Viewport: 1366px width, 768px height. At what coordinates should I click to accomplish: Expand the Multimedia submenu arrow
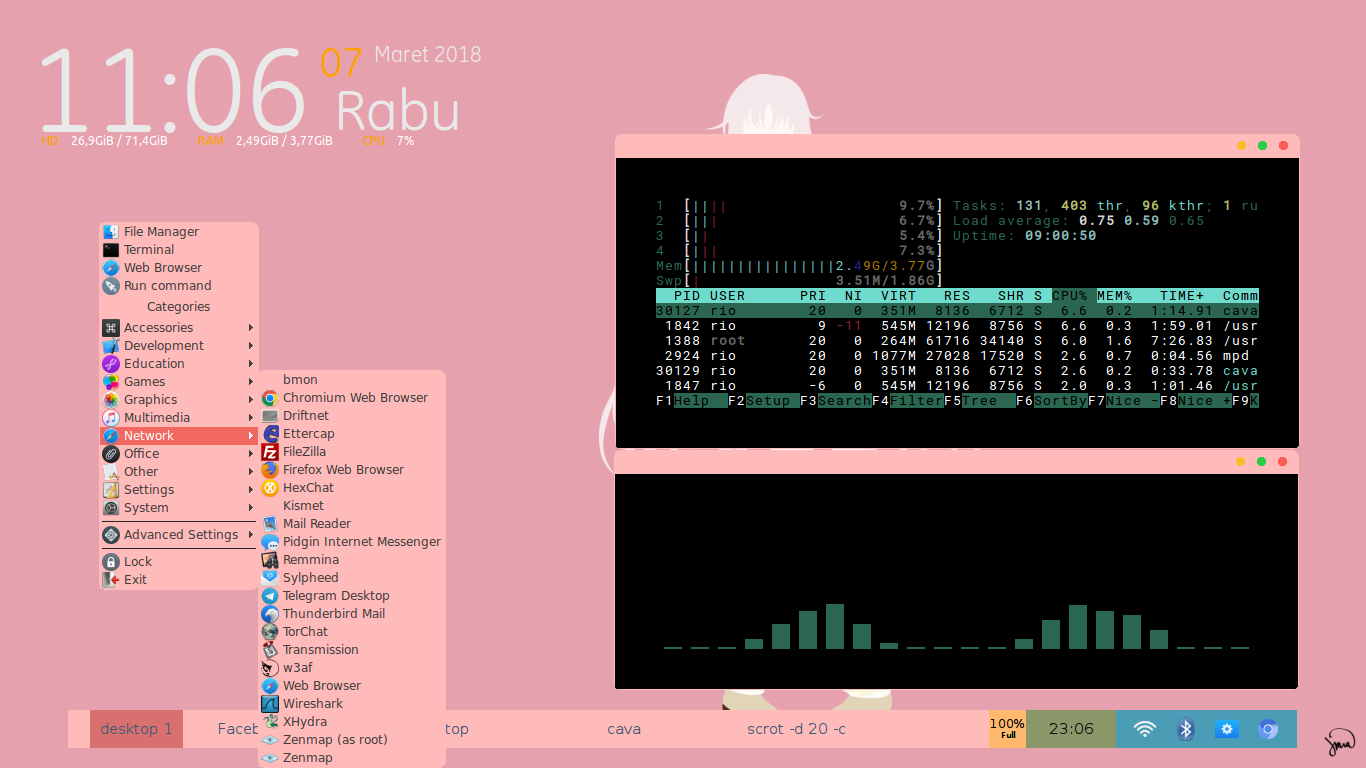click(251, 418)
